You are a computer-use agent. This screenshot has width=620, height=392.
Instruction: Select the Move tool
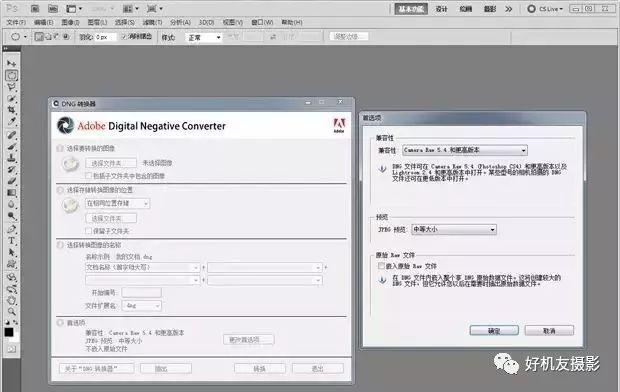click(x=11, y=63)
